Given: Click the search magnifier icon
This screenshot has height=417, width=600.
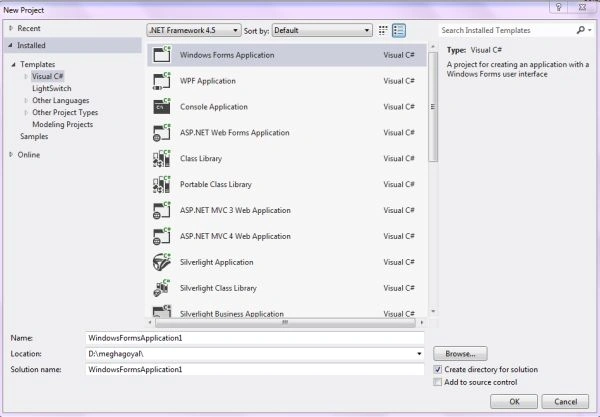Looking at the screenshot, I should pos(580,30).
